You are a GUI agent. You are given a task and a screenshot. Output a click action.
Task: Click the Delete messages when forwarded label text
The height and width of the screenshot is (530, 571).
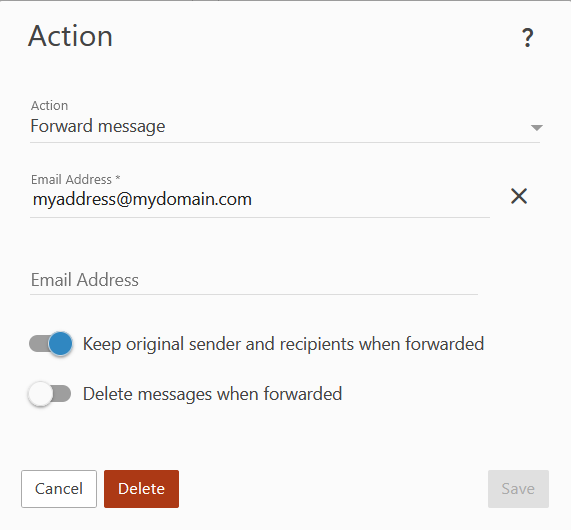coord(212,394)
